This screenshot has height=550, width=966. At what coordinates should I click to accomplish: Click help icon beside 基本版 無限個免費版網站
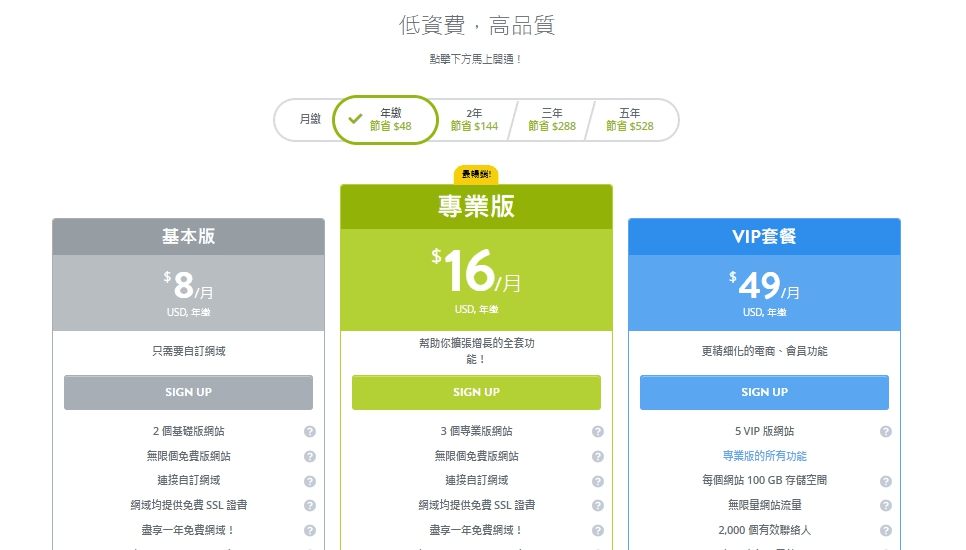310,456
